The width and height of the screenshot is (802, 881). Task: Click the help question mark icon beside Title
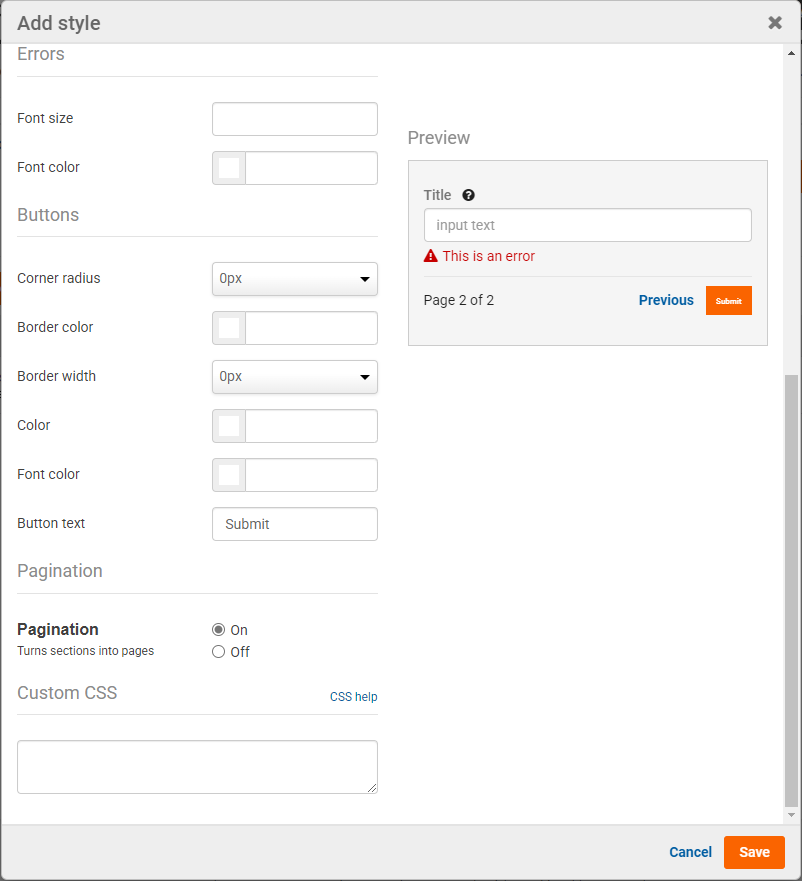(x=468, y=196)
